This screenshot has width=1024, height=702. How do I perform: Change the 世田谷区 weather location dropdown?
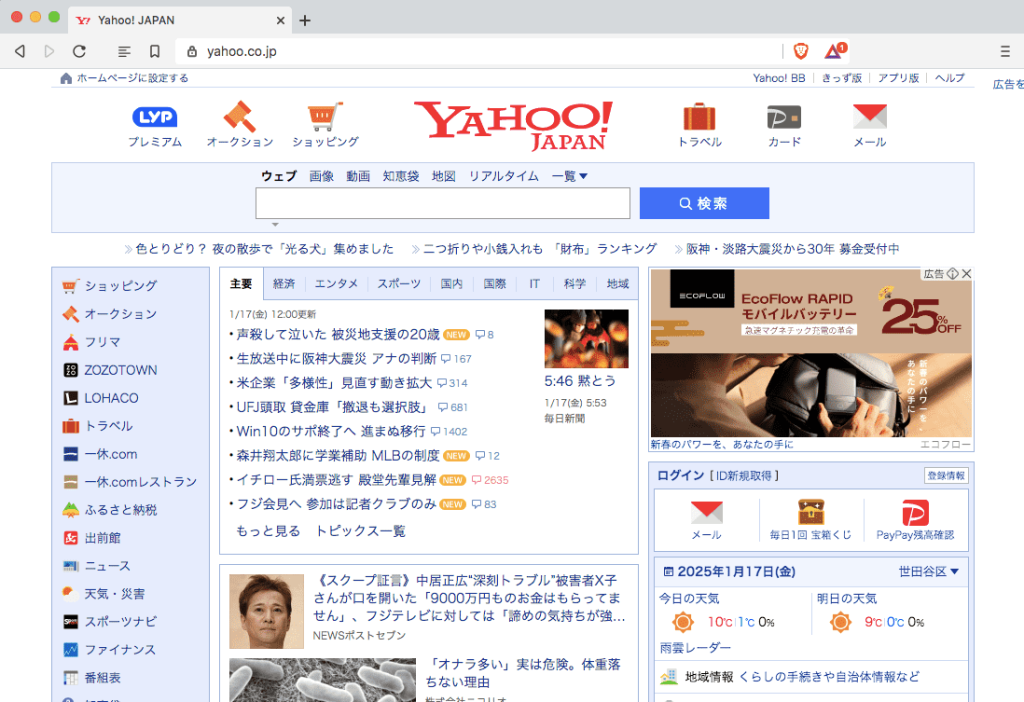(x=928, y=571)
